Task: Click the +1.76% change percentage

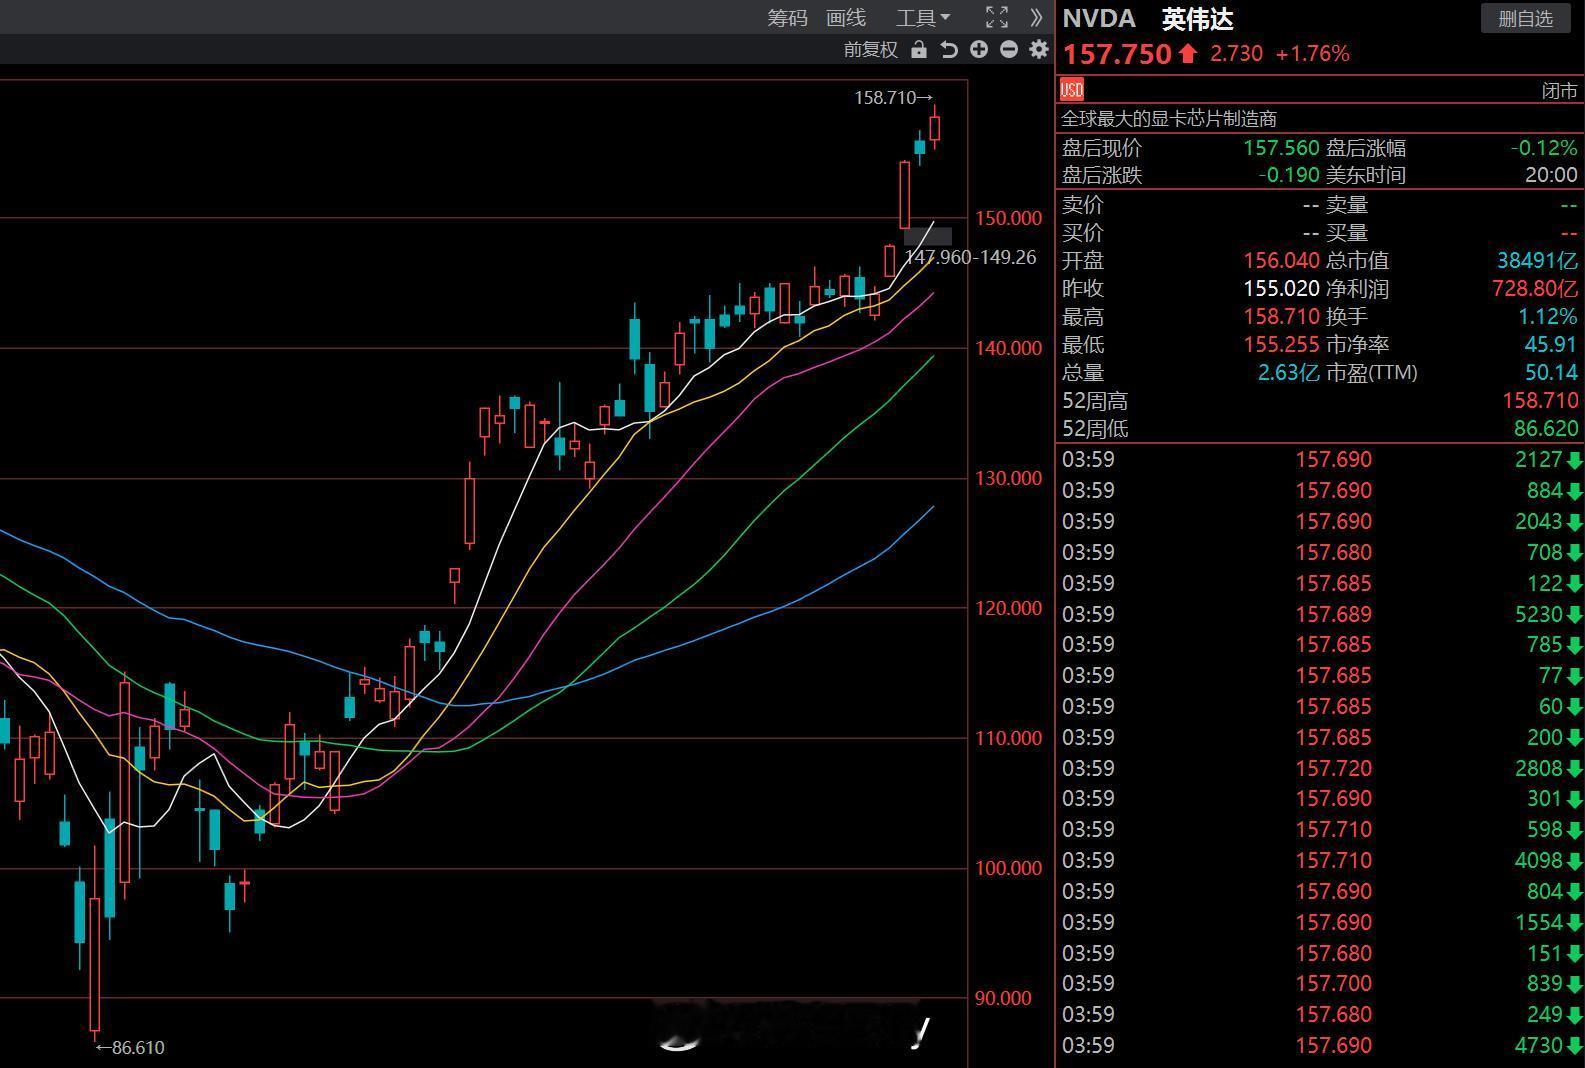Action: [1313, 53]
